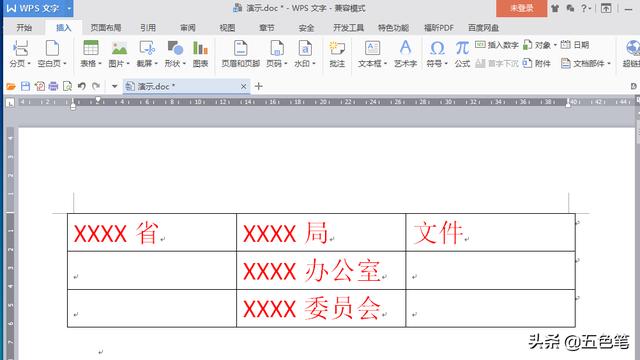Expand the 文本框 text box dropdown
Viewport: 640px width, 360px height.
[x=385, y=64]
